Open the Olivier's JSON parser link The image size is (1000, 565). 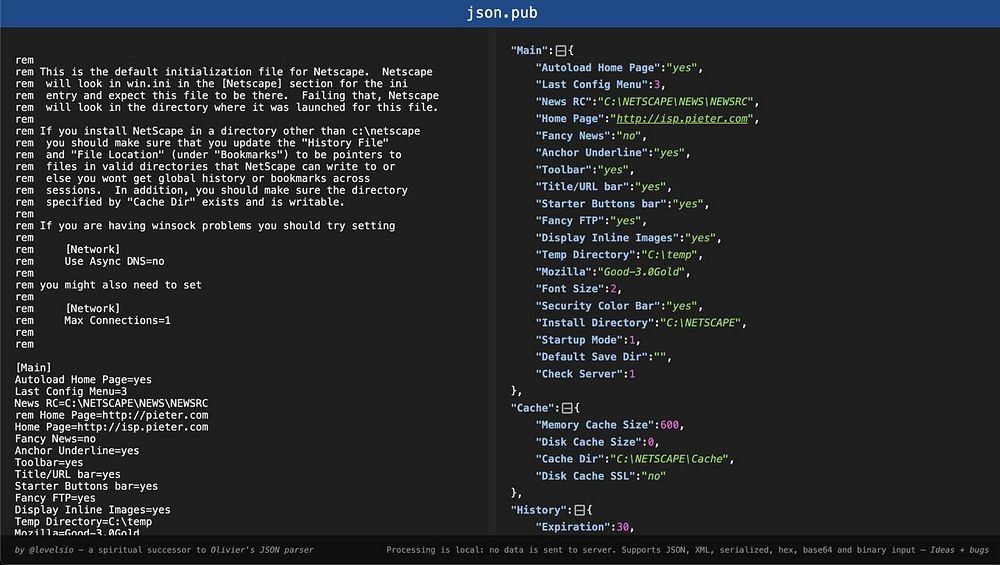click(262, 550)
